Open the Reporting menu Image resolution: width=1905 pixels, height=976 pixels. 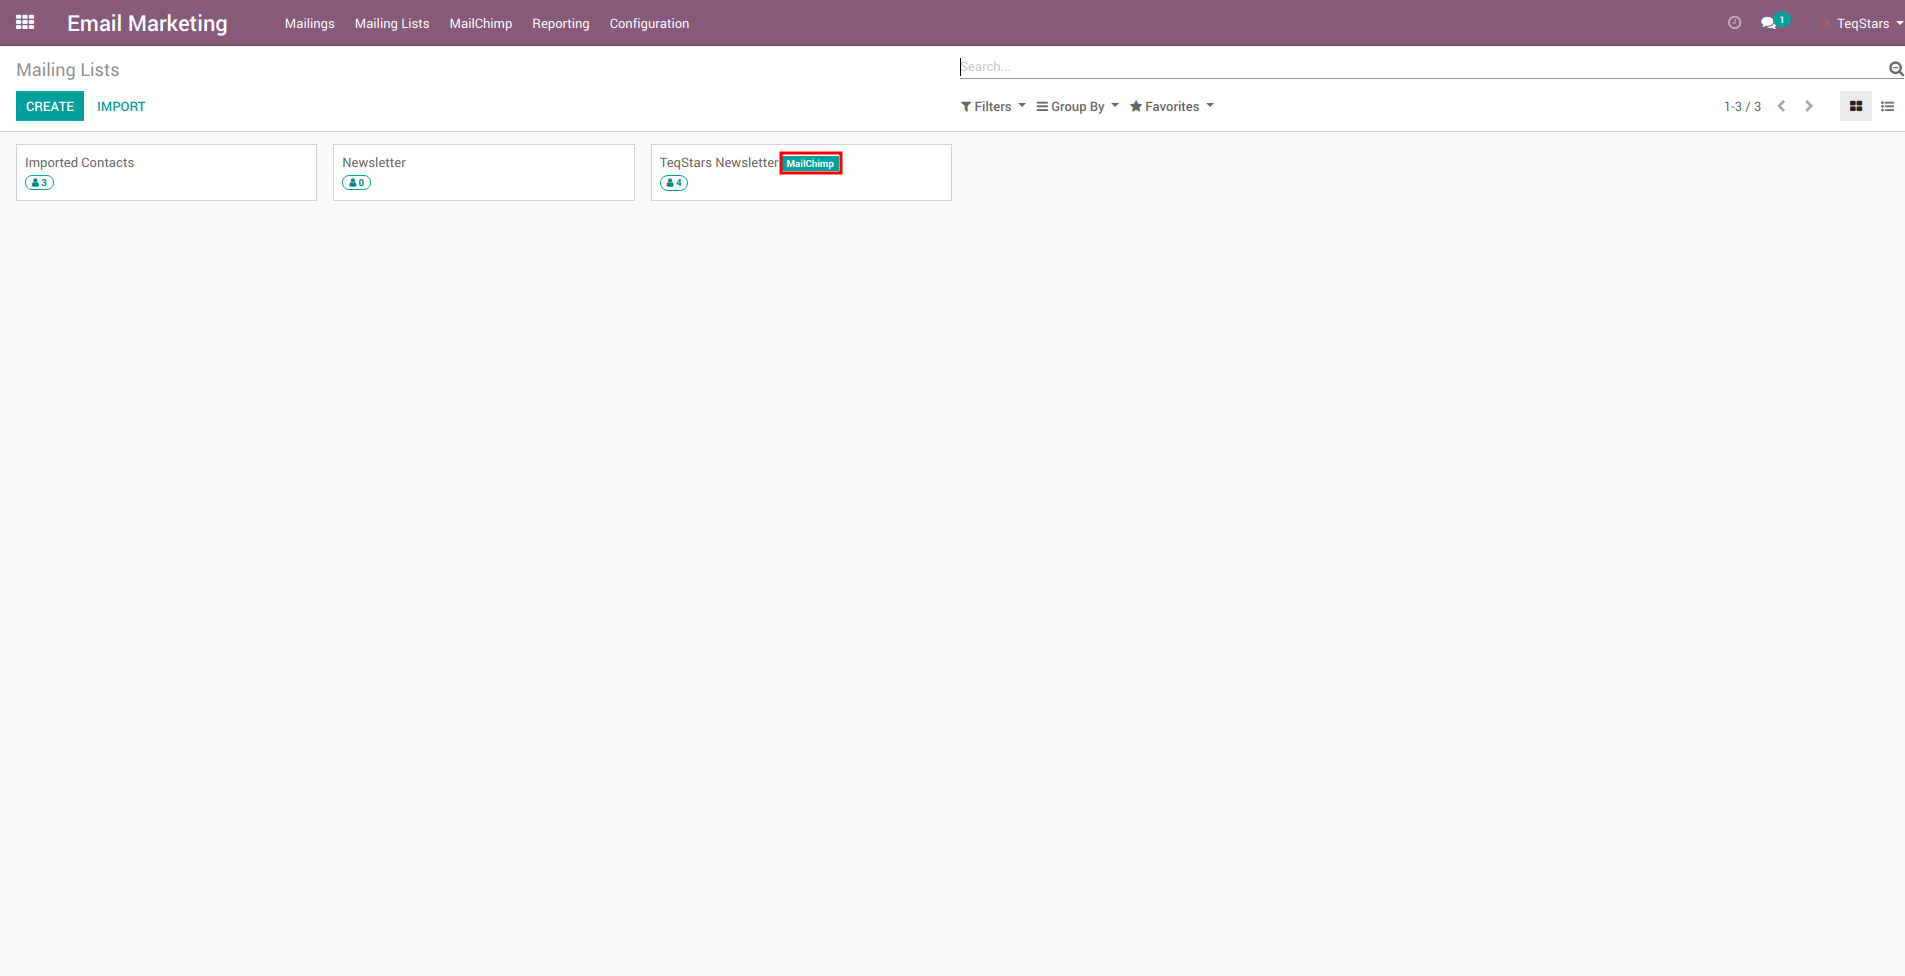coord(560,23)
